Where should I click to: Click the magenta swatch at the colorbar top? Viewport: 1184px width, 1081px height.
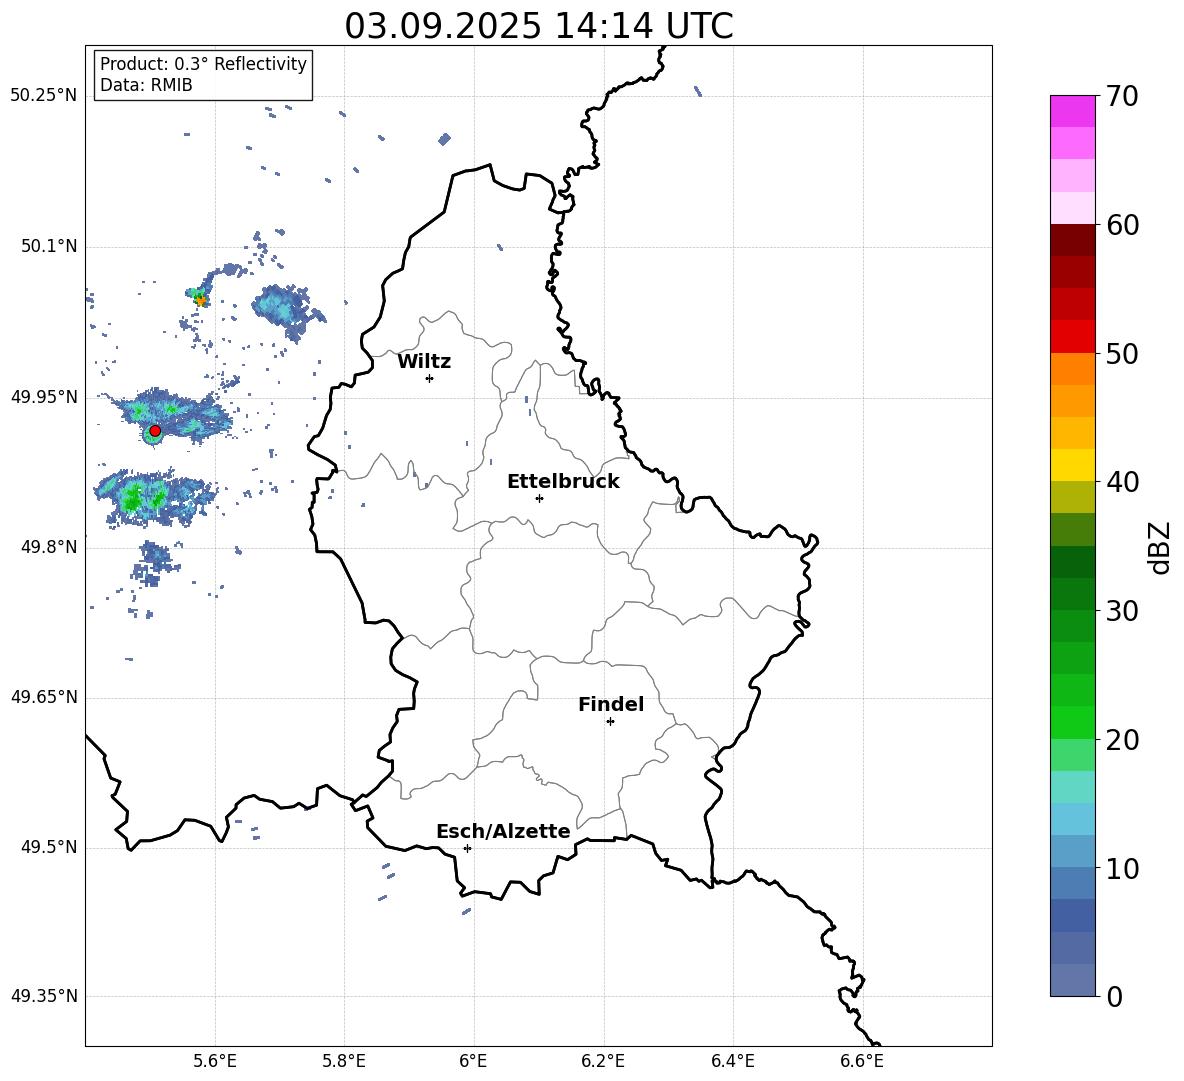[x=1072, y=112]
